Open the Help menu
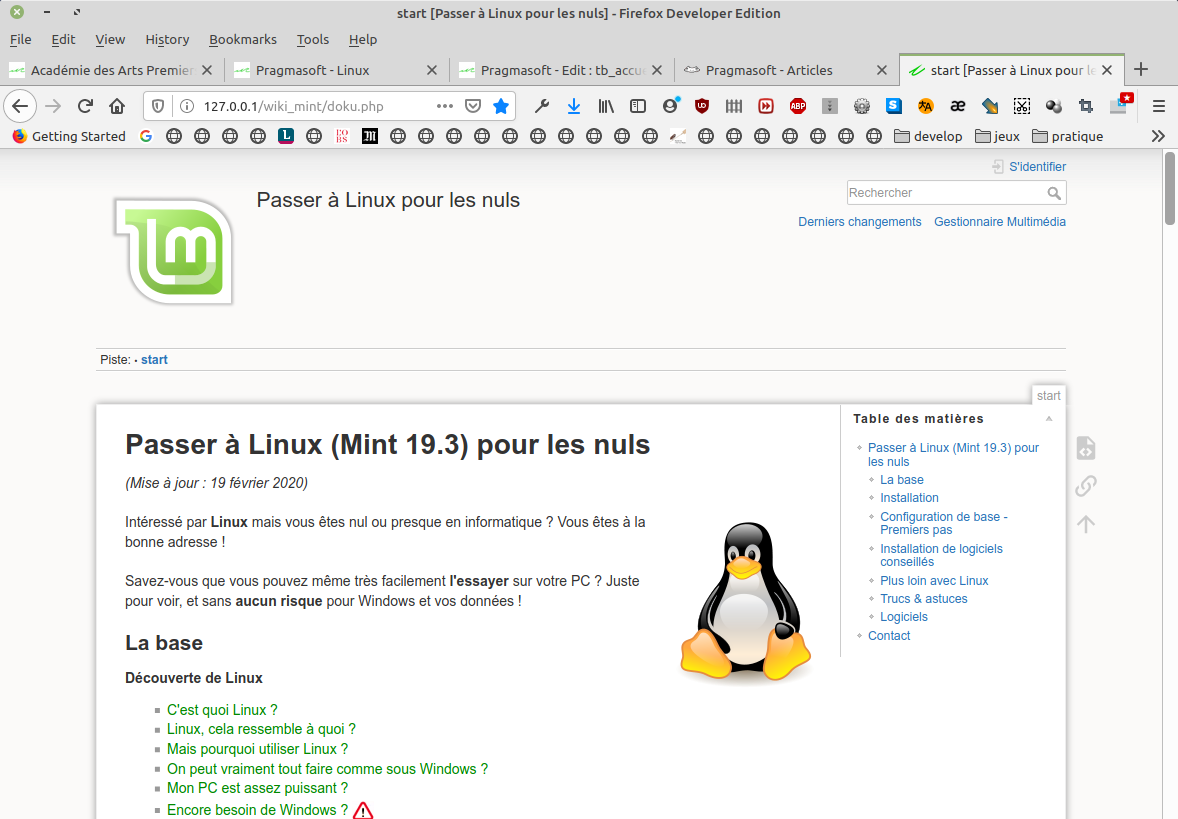 tap(363, 40)
